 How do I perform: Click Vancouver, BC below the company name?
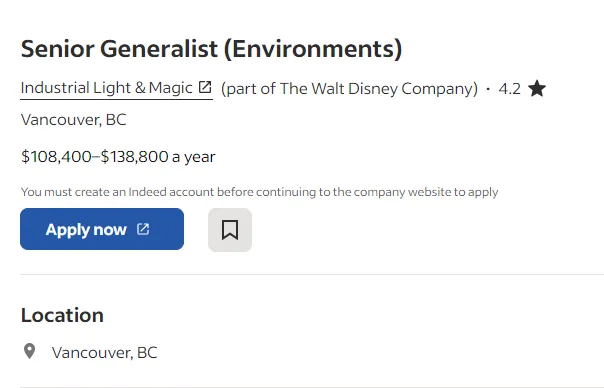pos(73,120)
